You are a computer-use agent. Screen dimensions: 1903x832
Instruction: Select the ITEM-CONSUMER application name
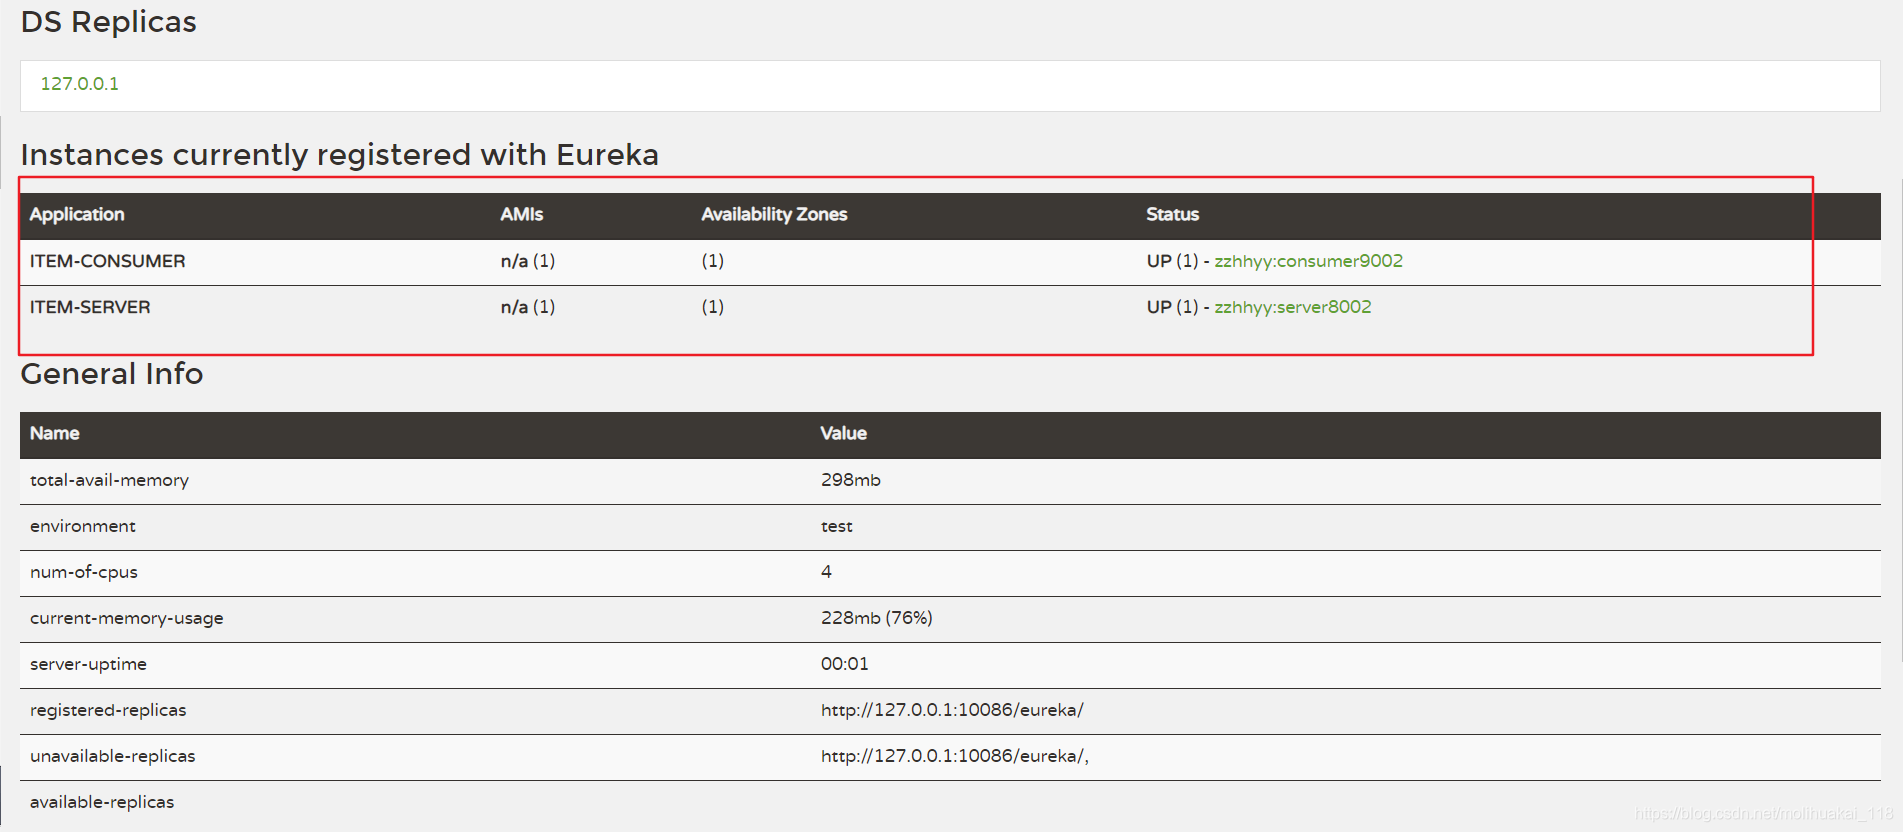tap(107, 261)
